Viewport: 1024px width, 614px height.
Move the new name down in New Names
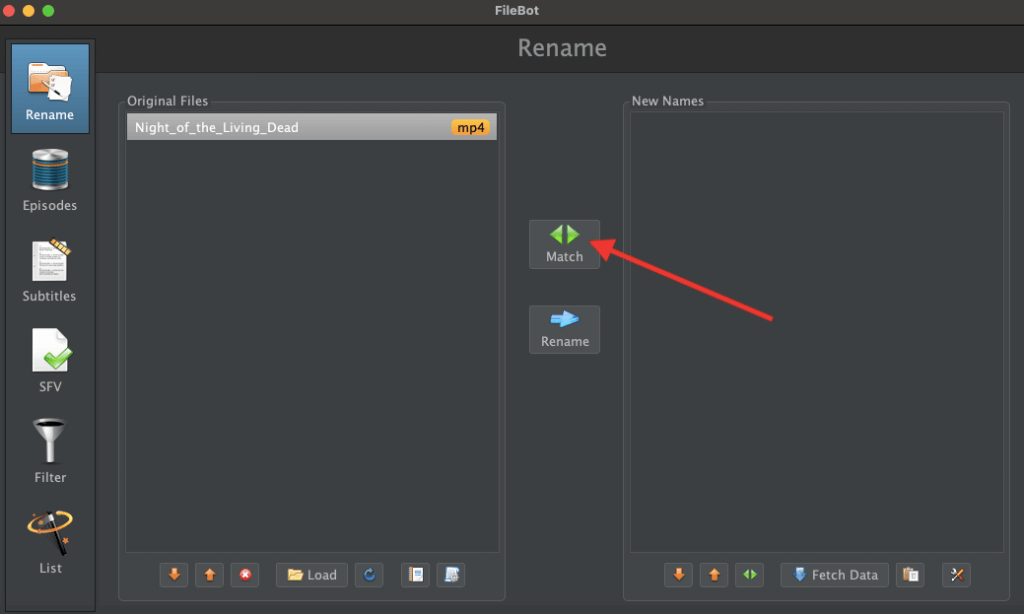point(679,575)
